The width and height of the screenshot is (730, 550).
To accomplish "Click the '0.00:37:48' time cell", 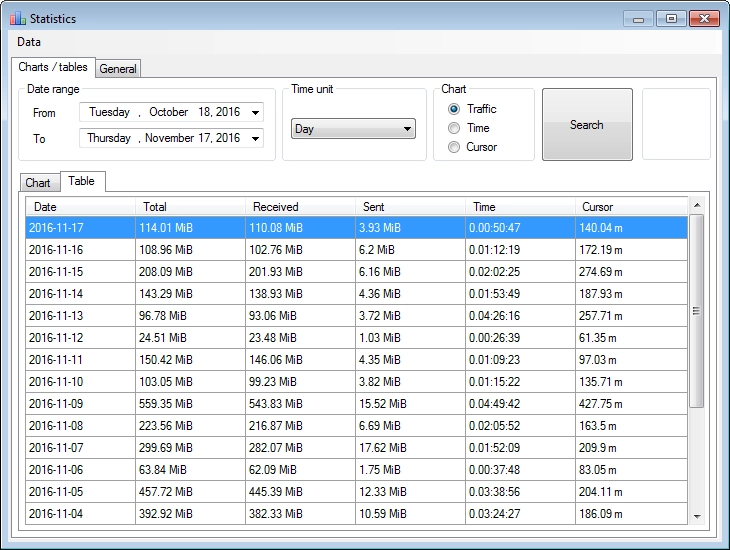I will tap(520, 470).
